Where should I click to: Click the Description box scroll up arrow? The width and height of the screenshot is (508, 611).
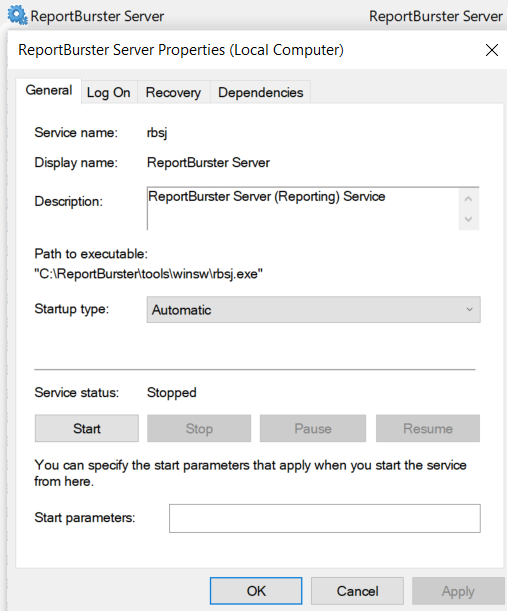tap(469, 199)
